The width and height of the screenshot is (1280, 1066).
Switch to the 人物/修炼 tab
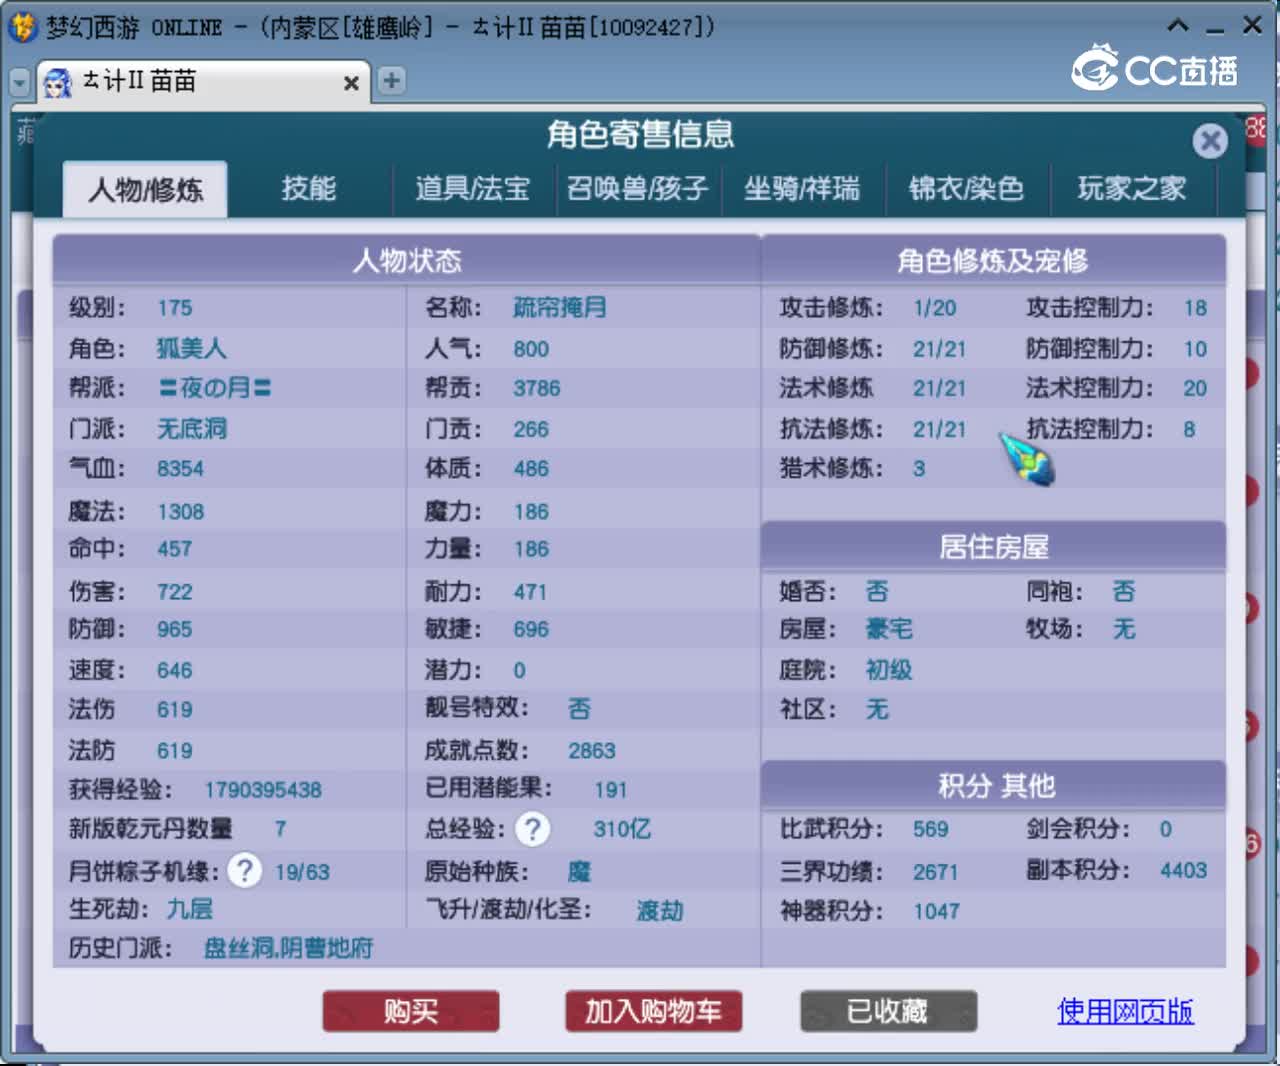(x=145, y=189)
